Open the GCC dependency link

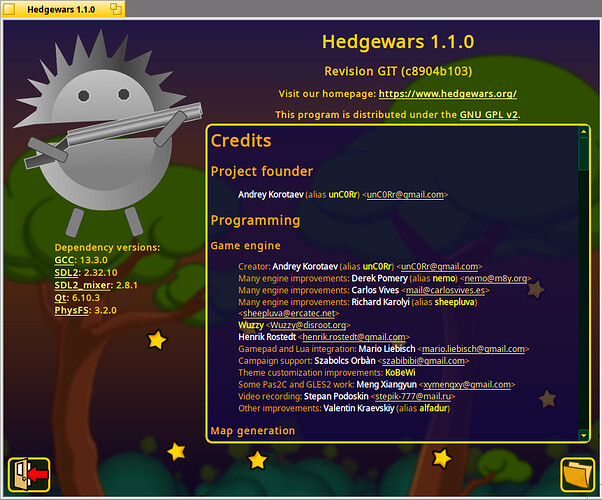[x=64, y=260]
